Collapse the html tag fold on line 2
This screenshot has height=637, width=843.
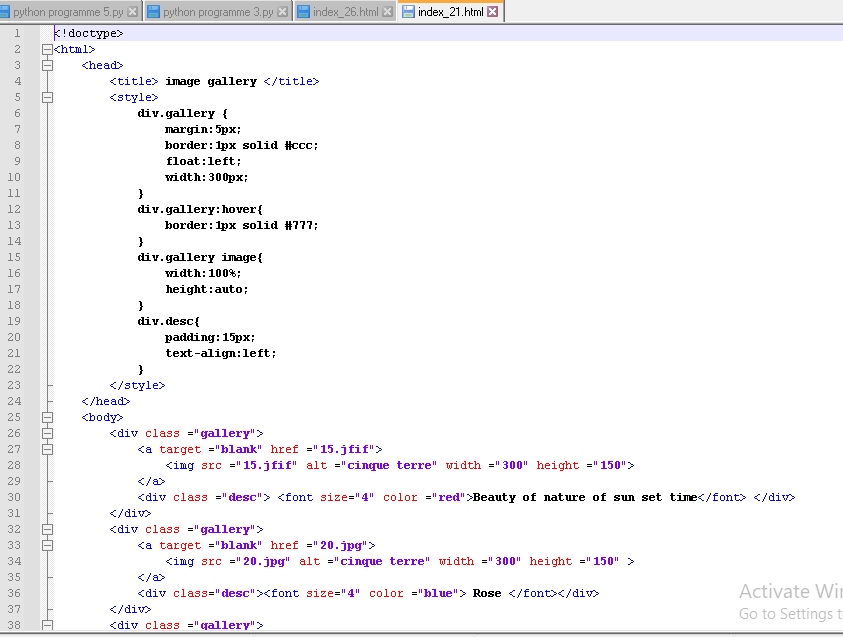point(47,49)
